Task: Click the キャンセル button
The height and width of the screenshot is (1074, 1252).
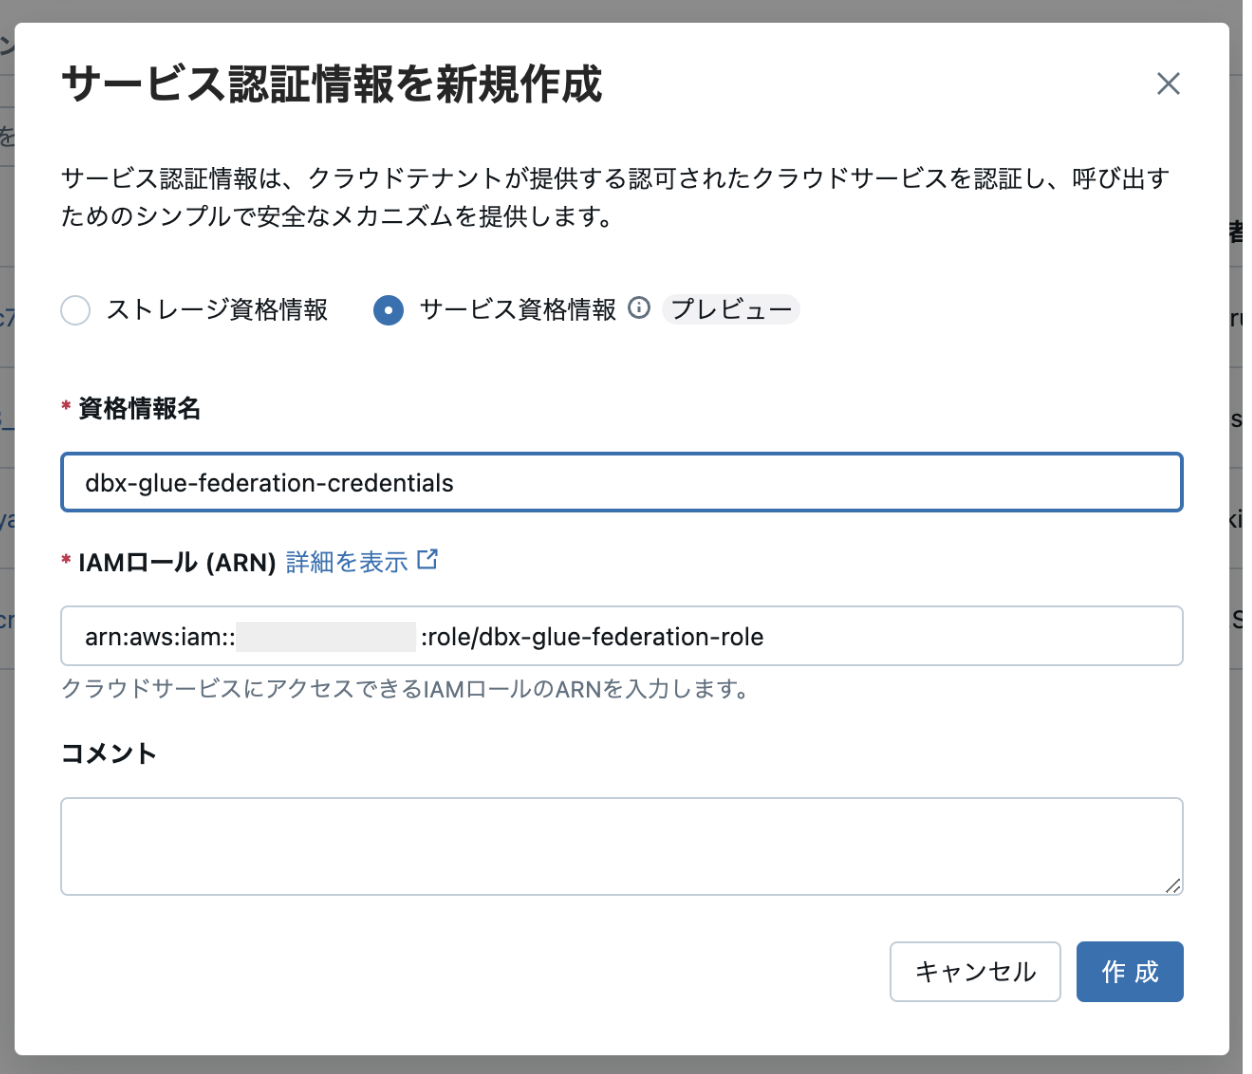Action: point(975,971)
